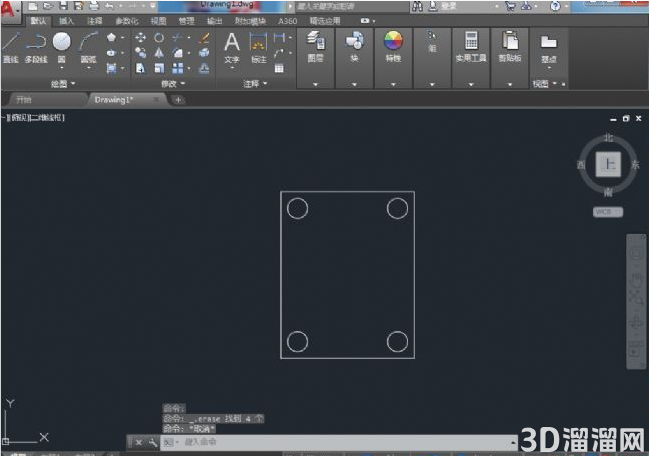Open the Text tool dropdown arrow
Screen dimensions: 649x456
coord(232,67)
